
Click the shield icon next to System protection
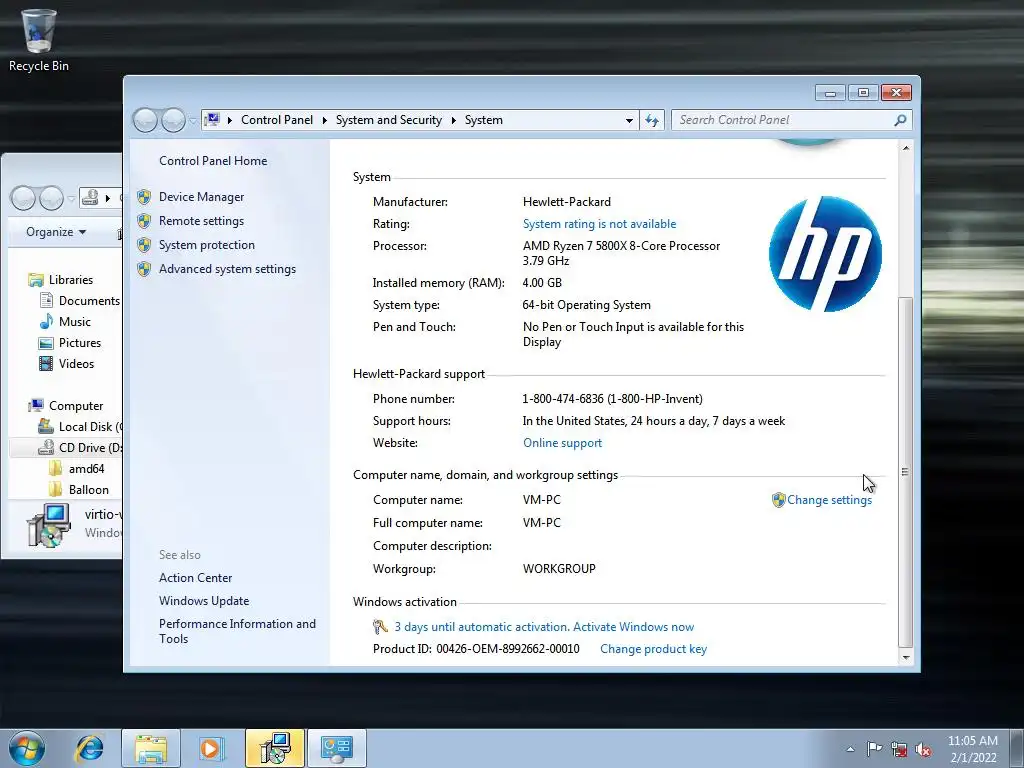[x=144, y=246]
